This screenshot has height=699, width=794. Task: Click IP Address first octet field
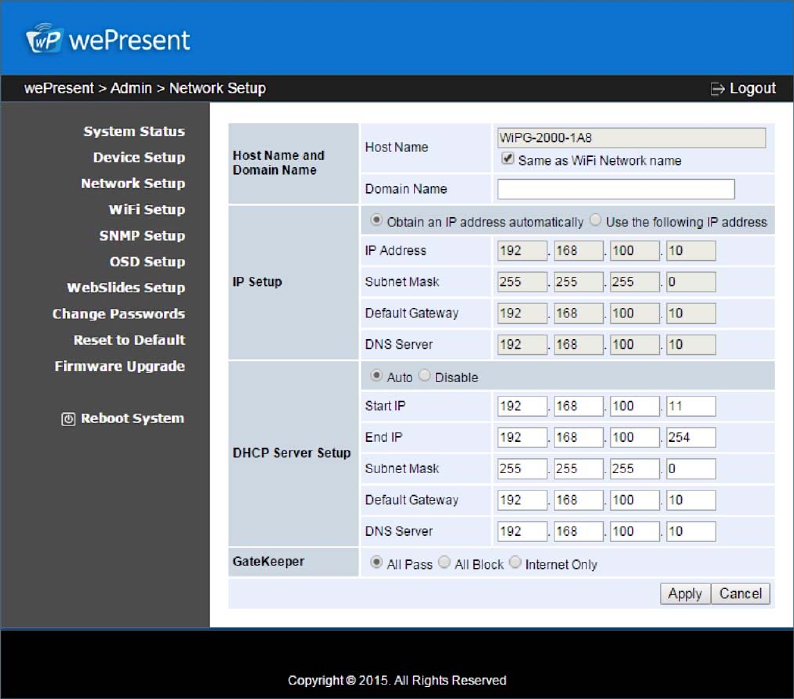pyautogui.click(x=522, y=251)
